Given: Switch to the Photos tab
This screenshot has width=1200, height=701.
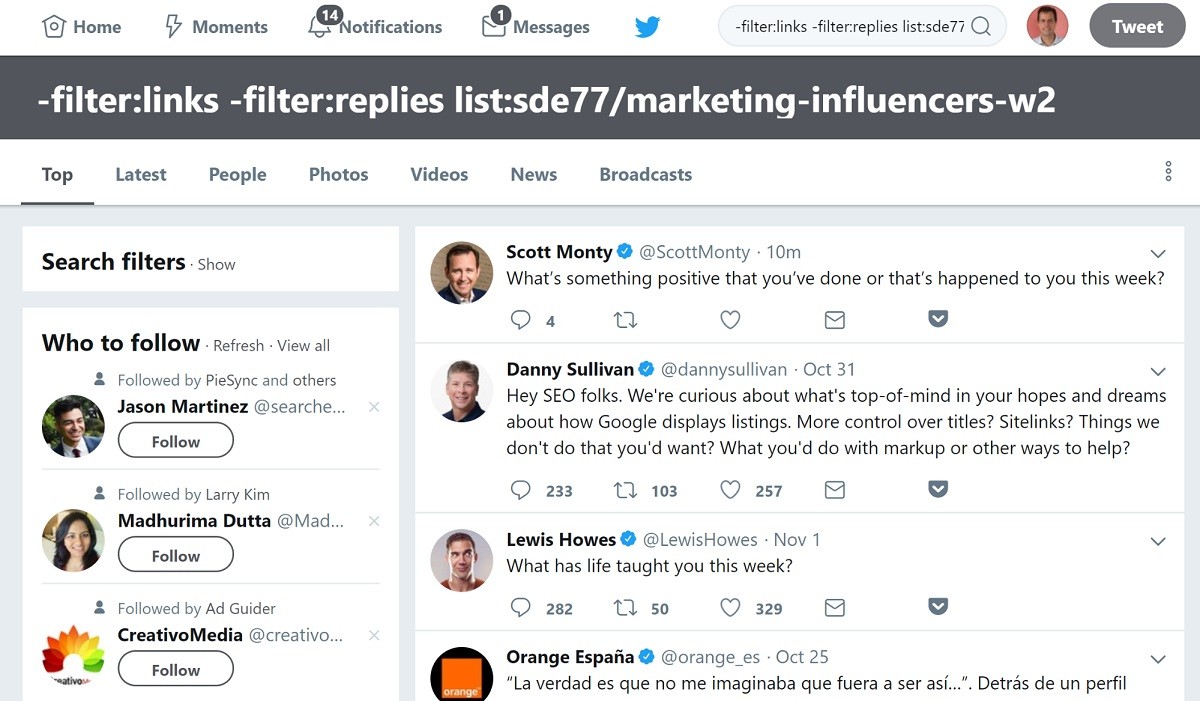Looking at the screenshot, I should (338, 174).
